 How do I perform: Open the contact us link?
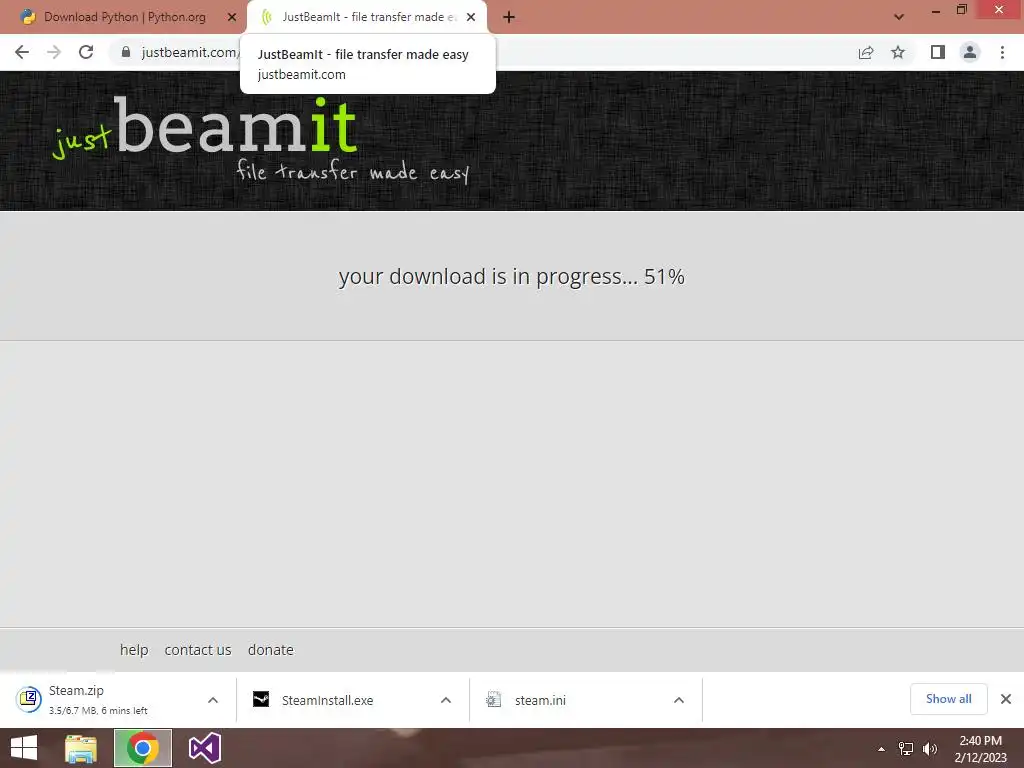click(198, 650)
